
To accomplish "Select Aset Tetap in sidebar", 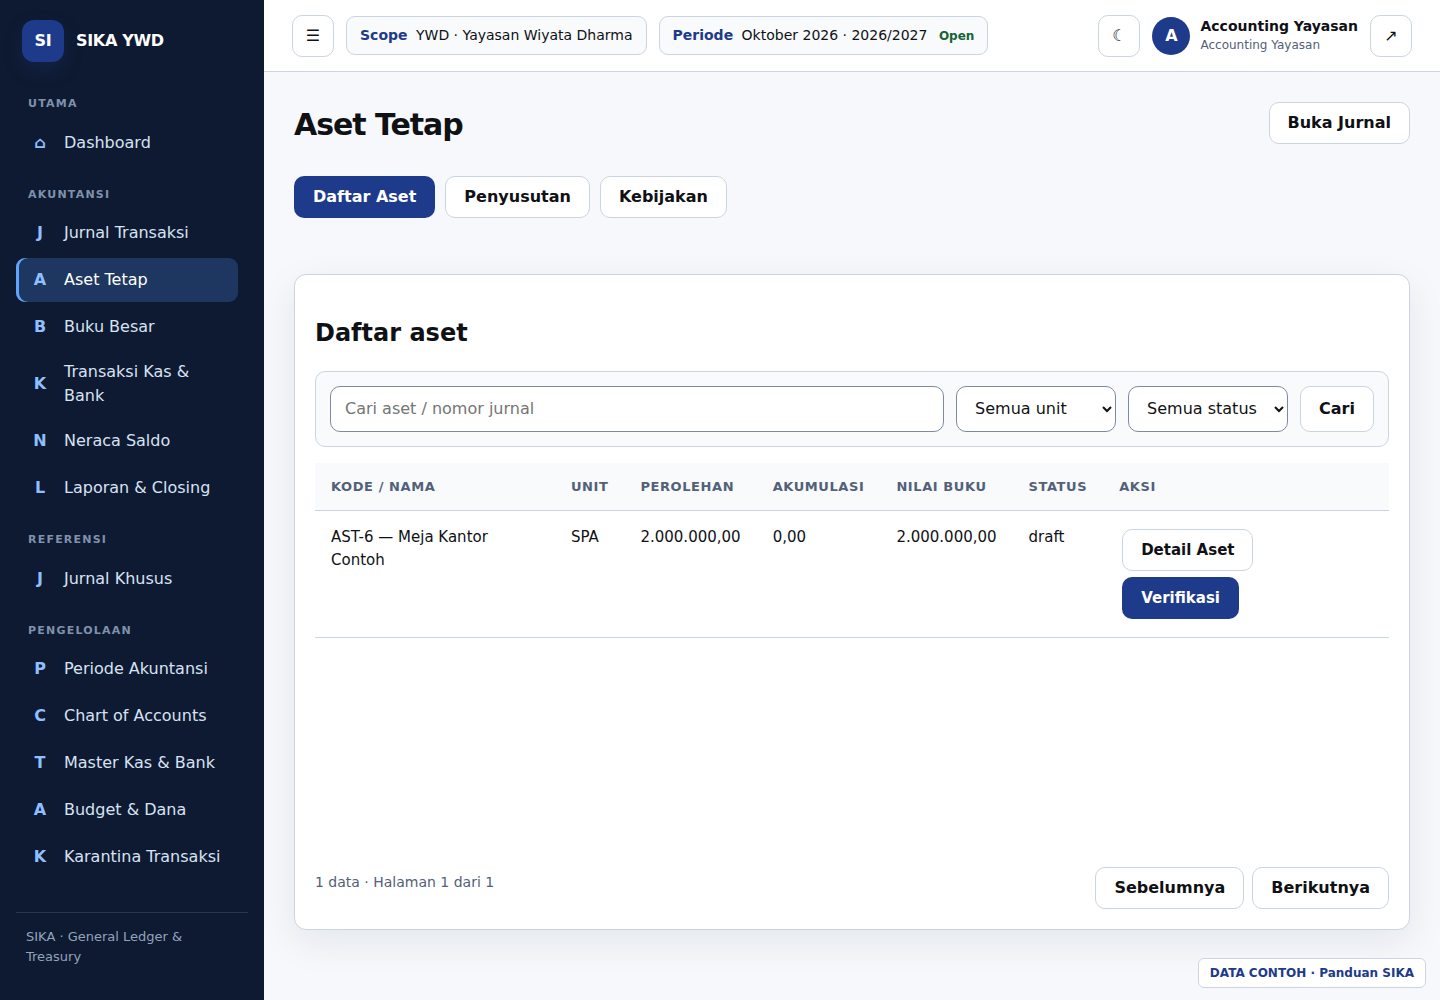I will [x=127, y=279].
